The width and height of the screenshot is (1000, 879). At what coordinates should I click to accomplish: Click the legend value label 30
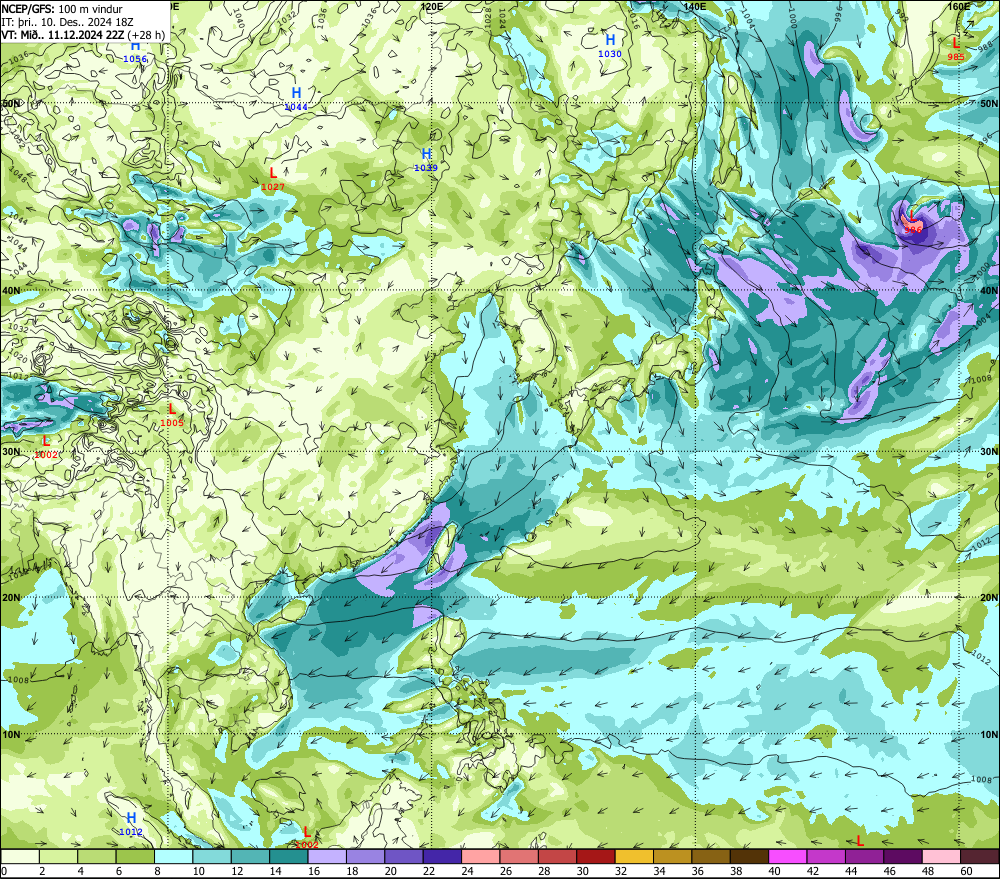point(582,871)
